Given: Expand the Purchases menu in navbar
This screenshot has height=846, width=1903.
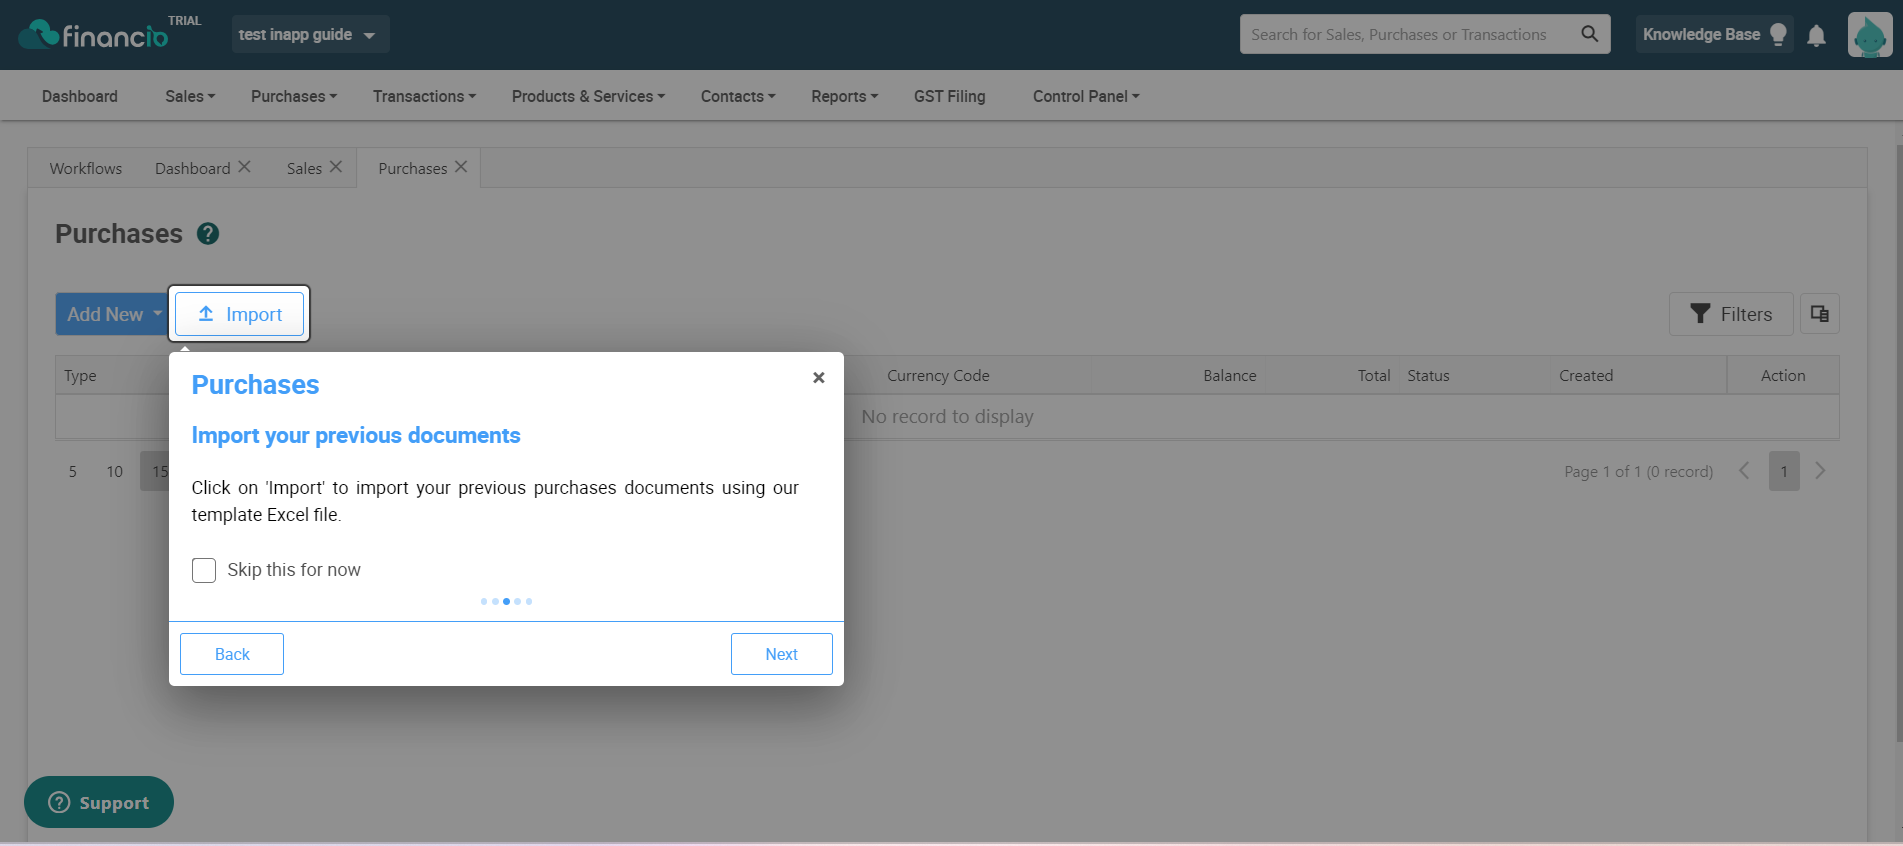Looking at the screenshot, I should click(x=294, y=96).
